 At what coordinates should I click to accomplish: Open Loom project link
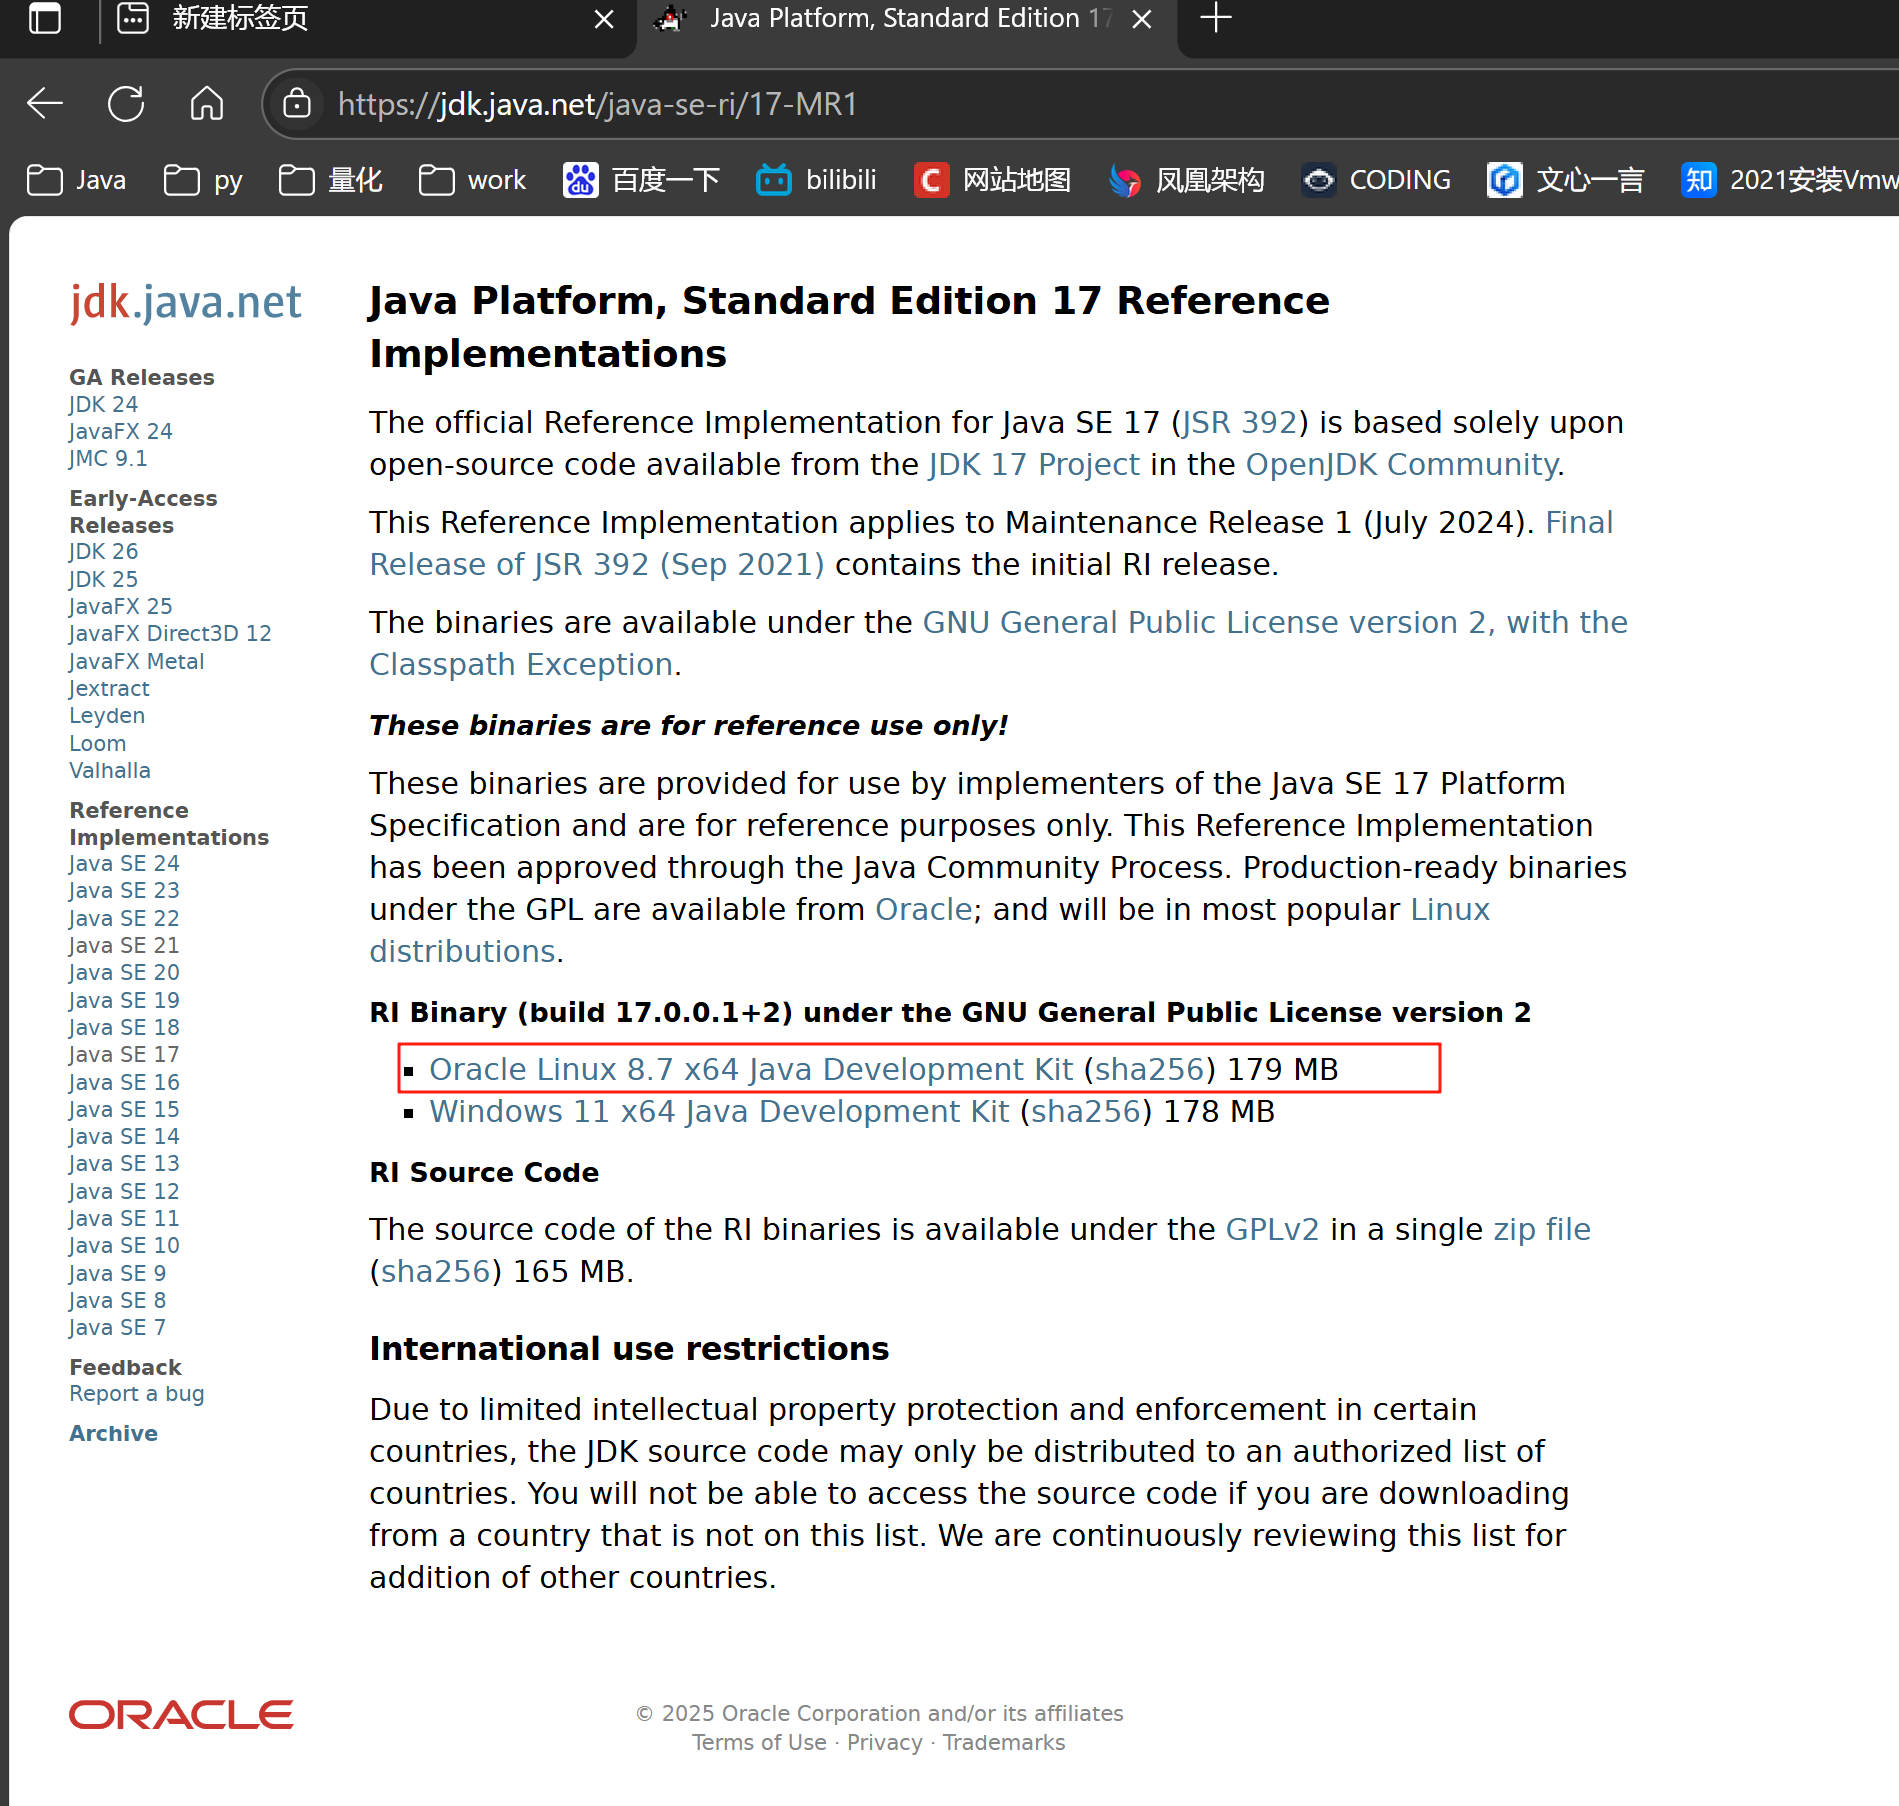(x=98, y=743)
